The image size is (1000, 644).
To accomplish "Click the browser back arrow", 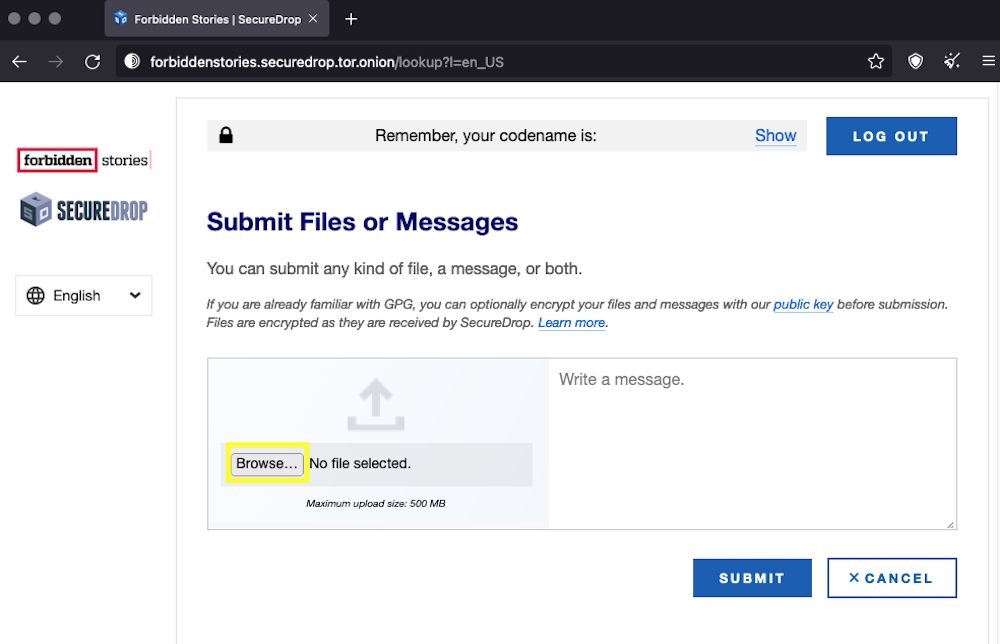I will [x=20, y=62].
